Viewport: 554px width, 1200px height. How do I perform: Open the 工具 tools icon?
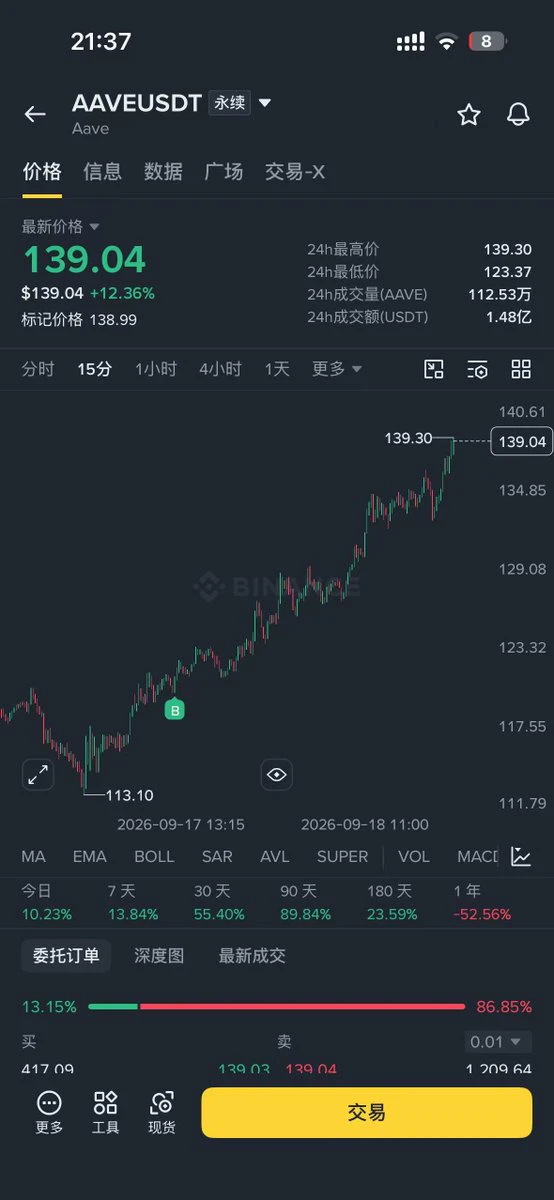pyautogui.click(x=105, y=1112)
